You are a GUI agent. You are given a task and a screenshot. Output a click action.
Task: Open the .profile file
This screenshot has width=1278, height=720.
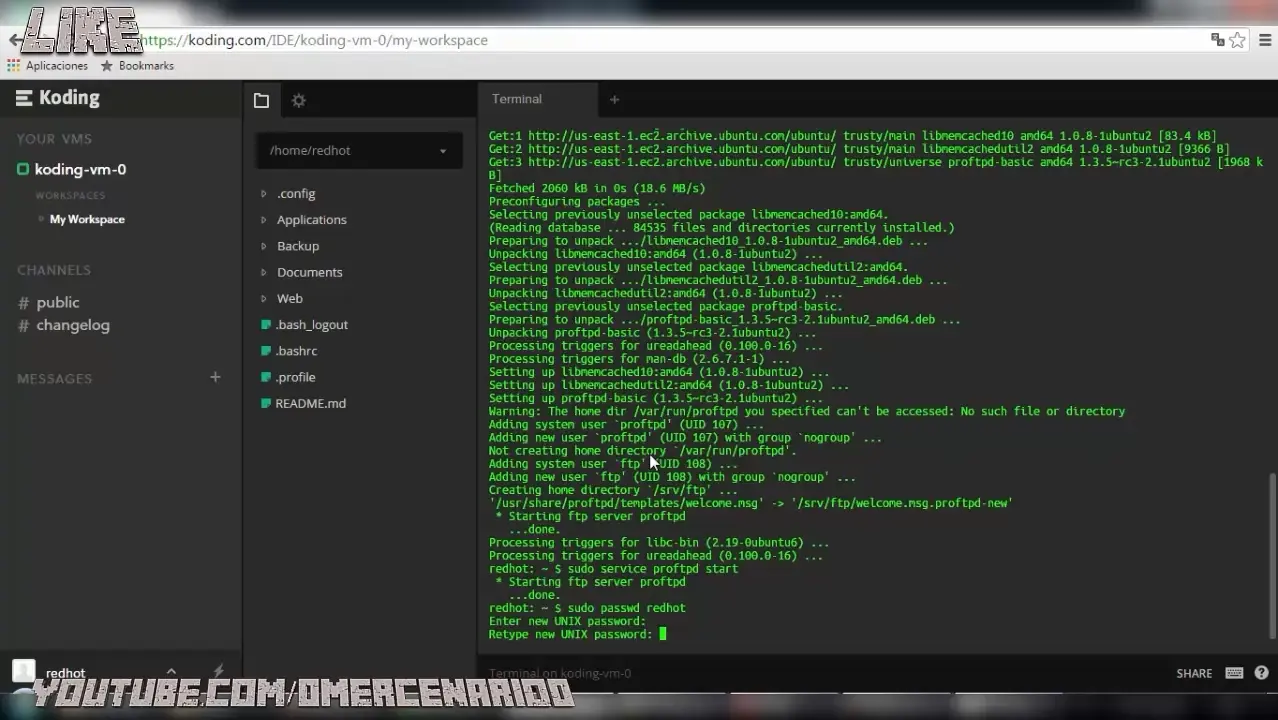(296, 377)
